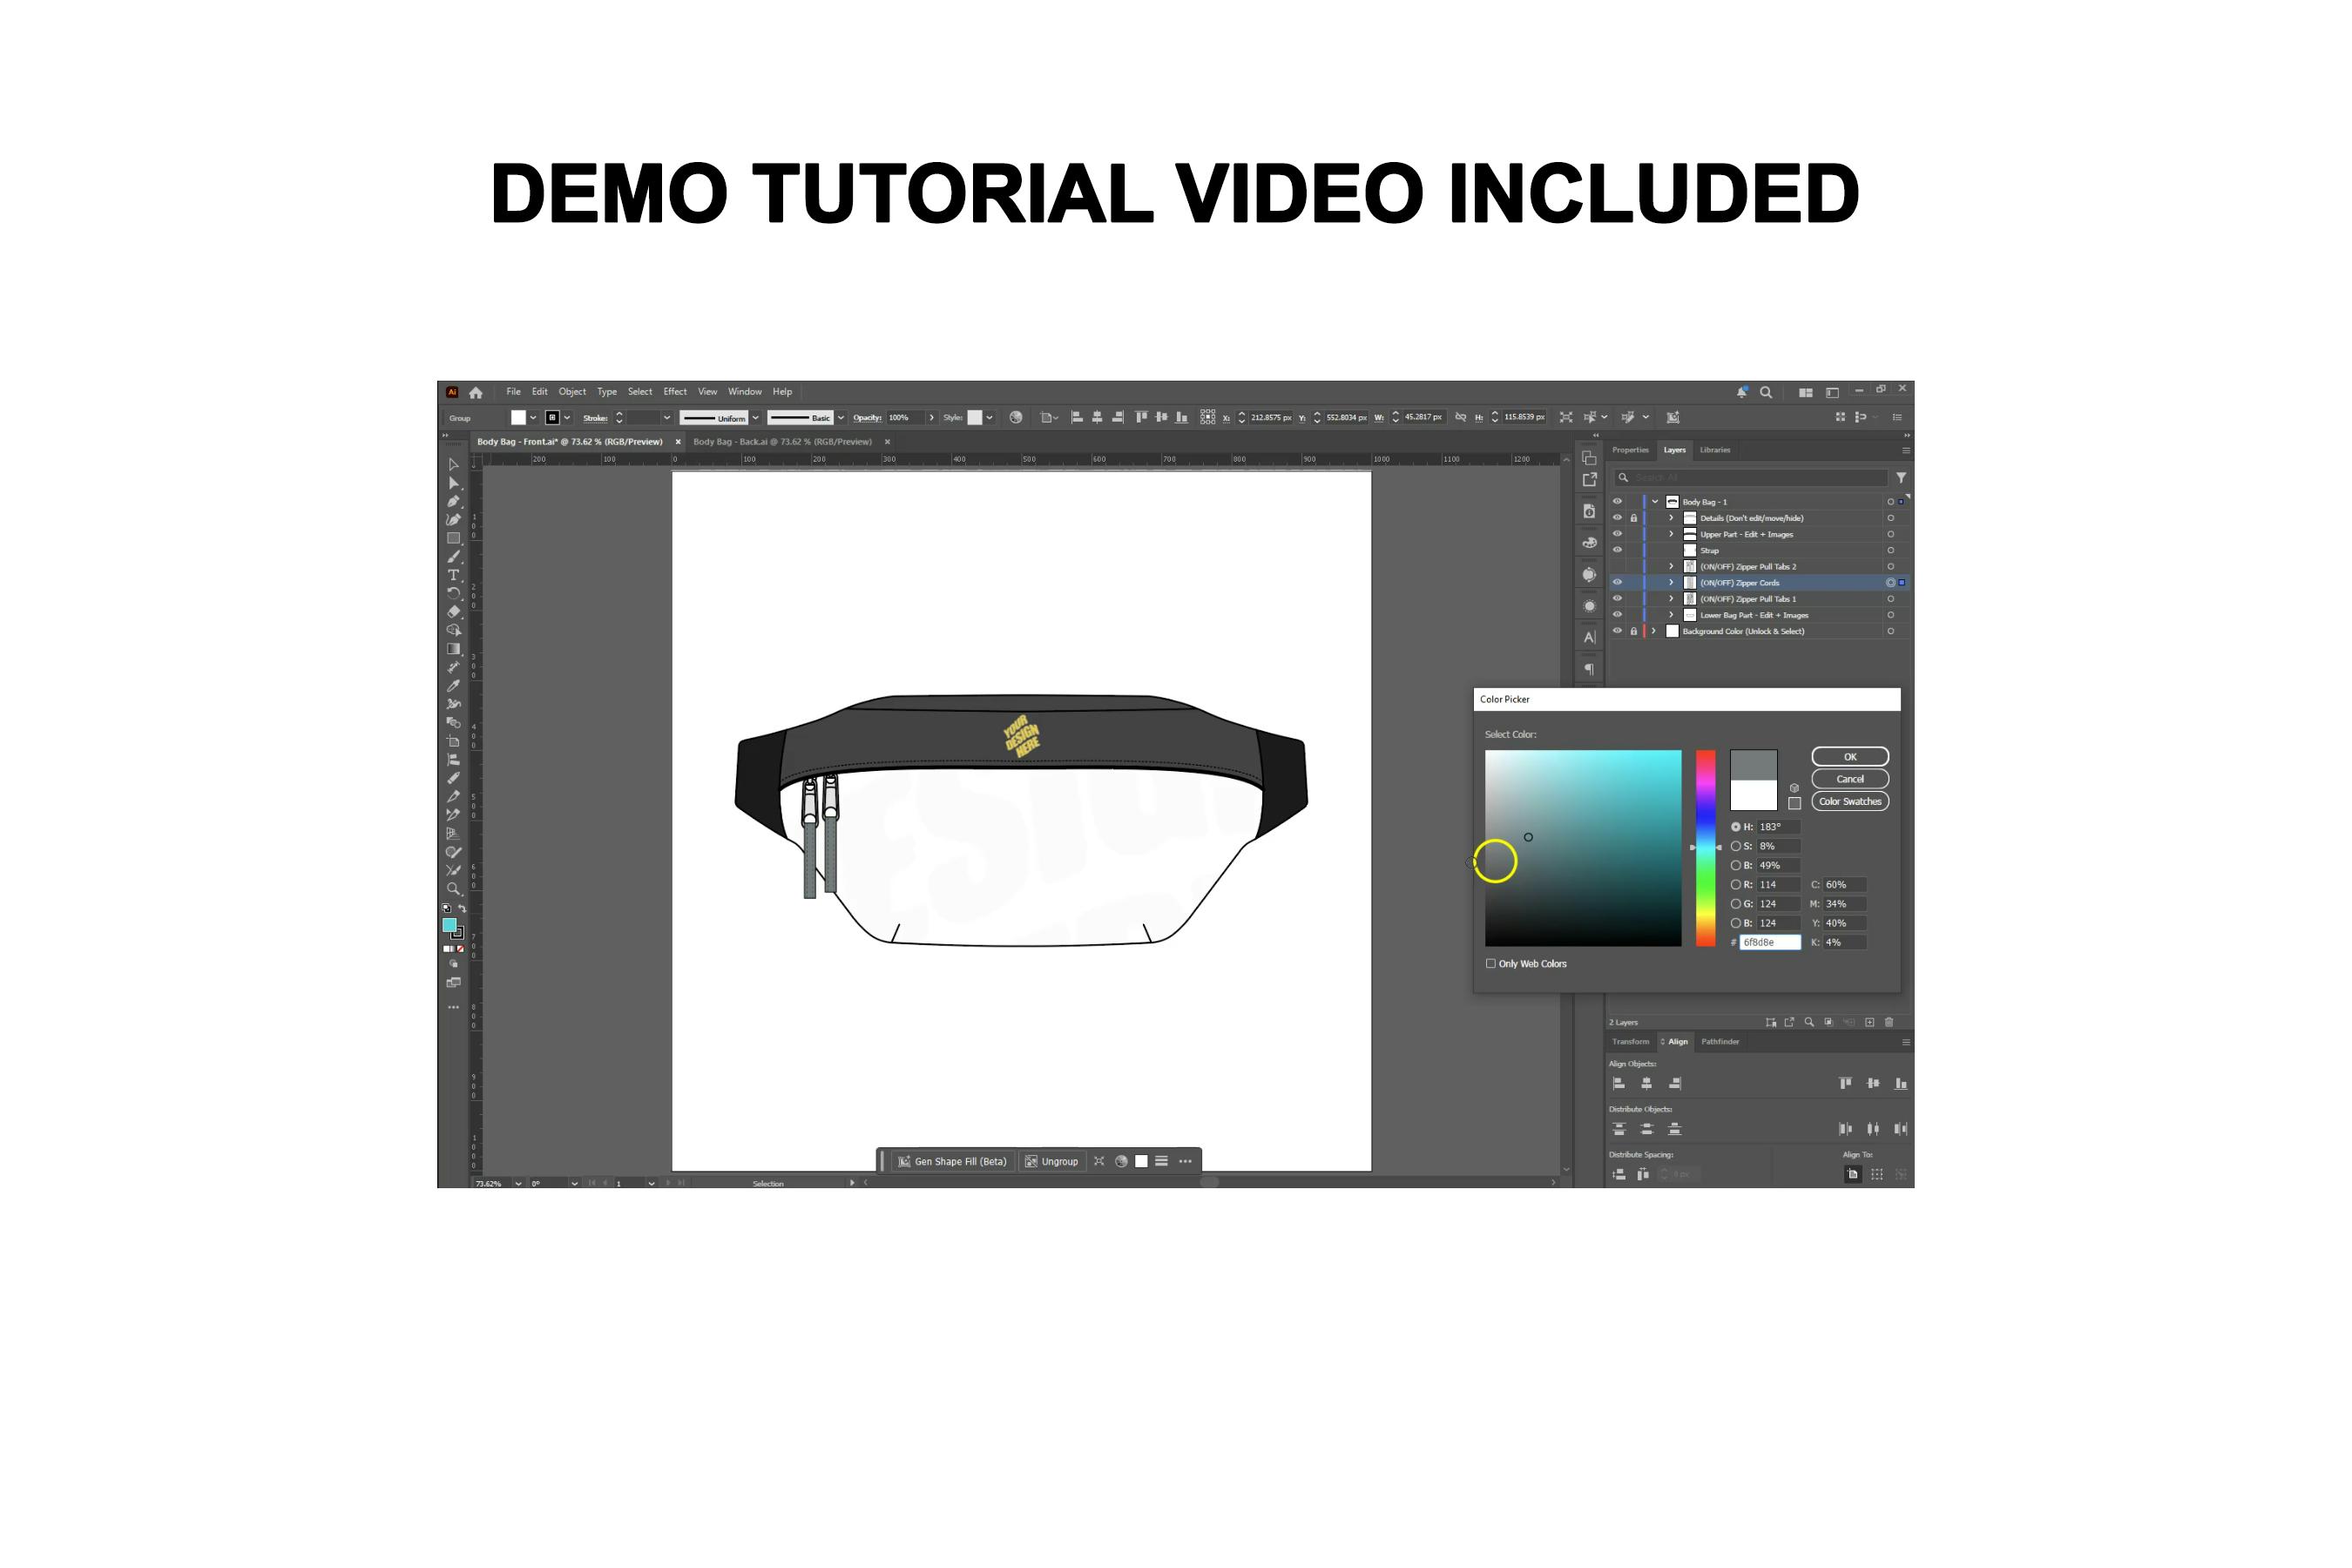
Task: Create new layer in Layers panel
Action: pyautogui.click(x=1869, y=1022)
